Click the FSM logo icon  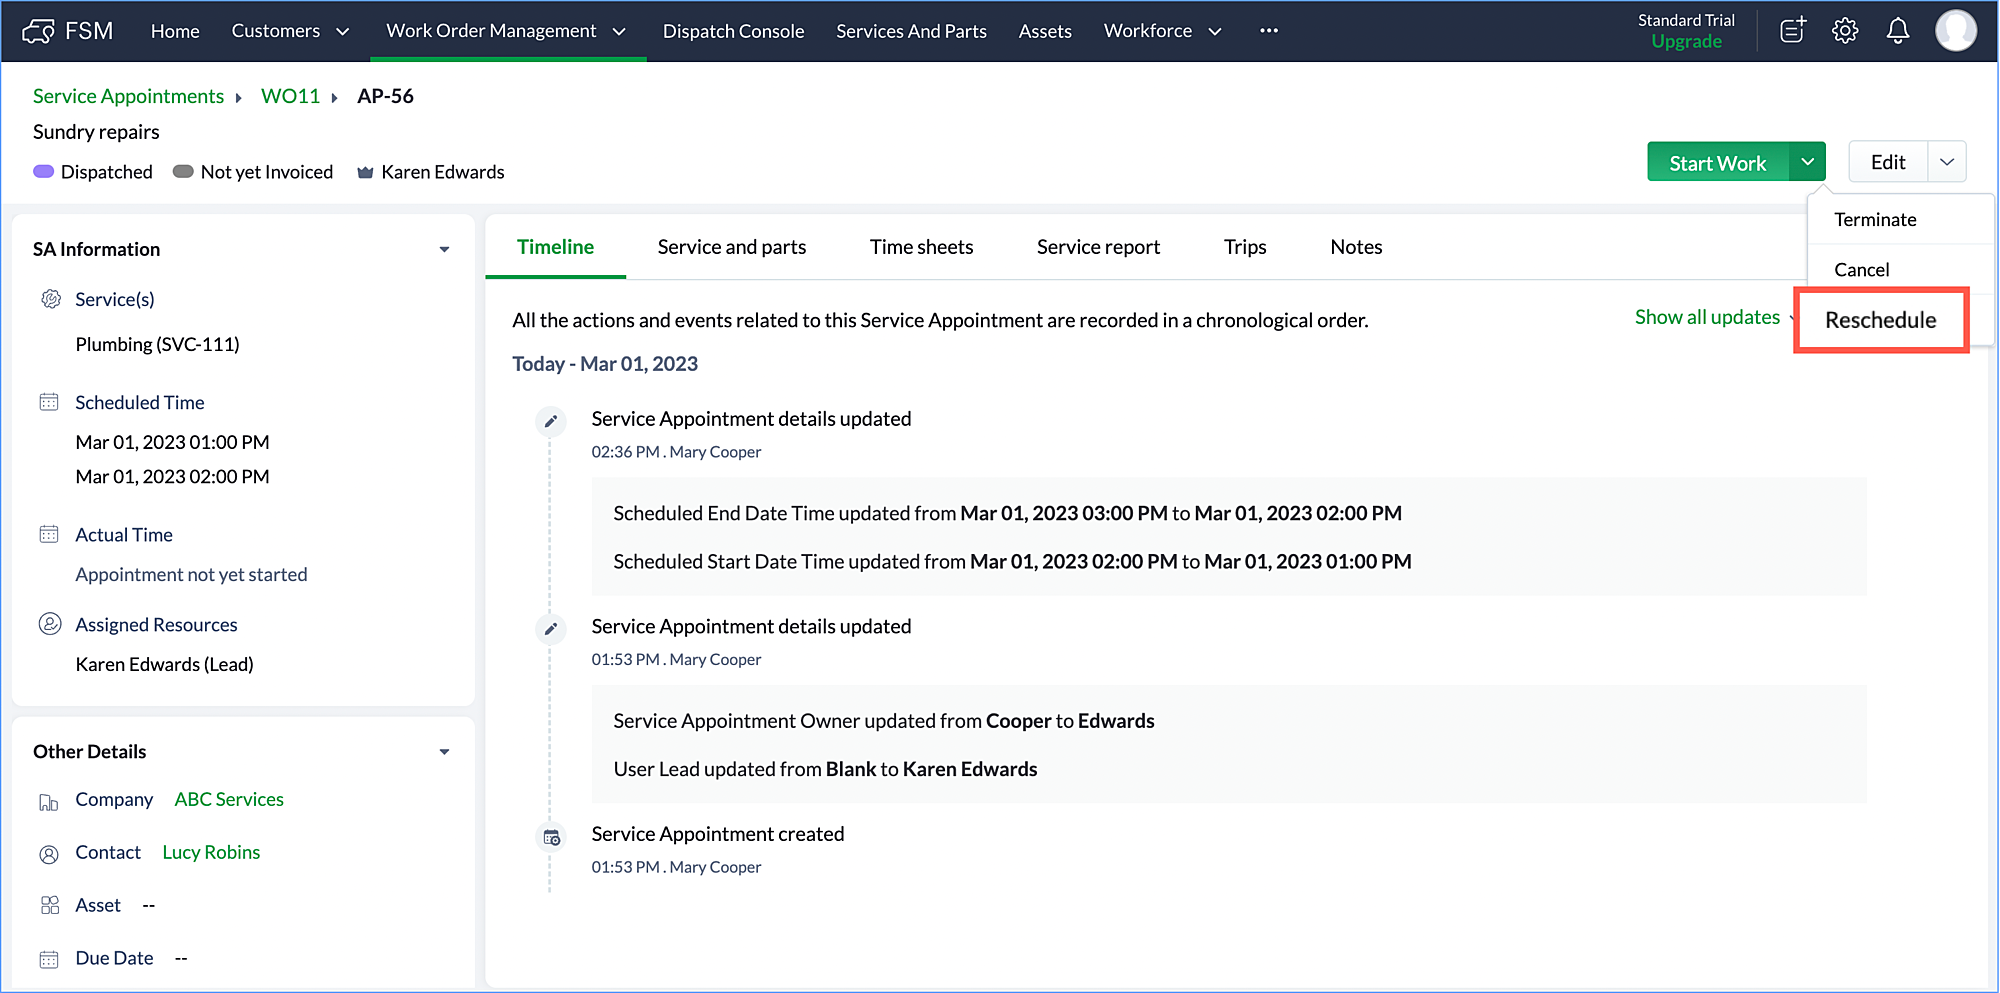tap(38, 31)
